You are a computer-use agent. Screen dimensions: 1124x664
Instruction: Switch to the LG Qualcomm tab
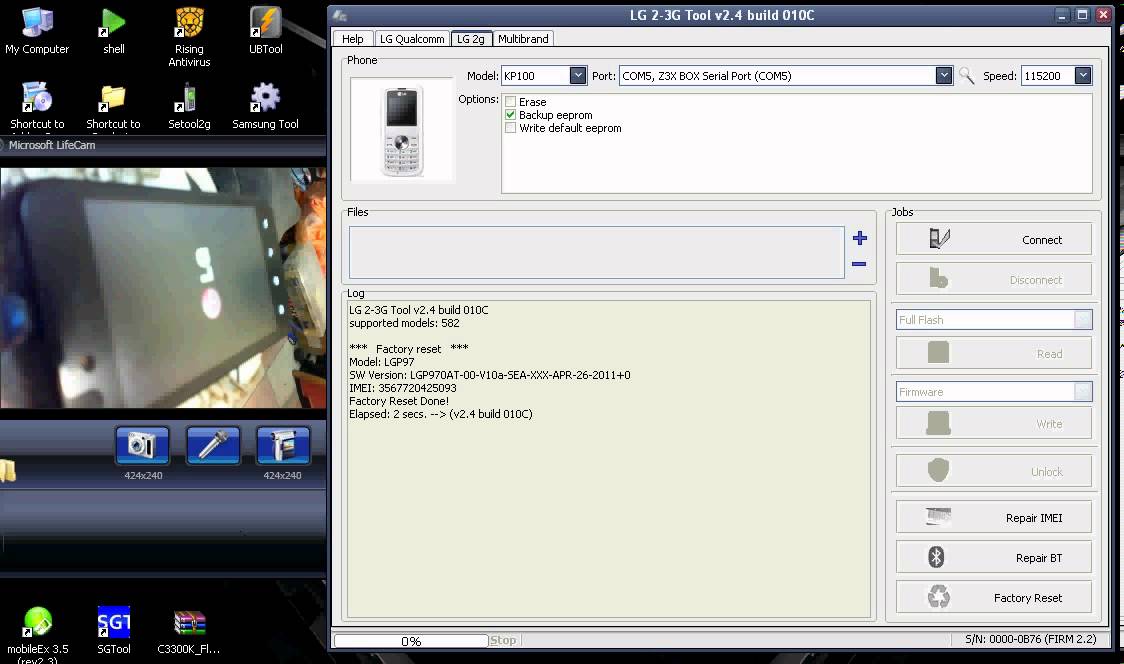pos(411,39)
